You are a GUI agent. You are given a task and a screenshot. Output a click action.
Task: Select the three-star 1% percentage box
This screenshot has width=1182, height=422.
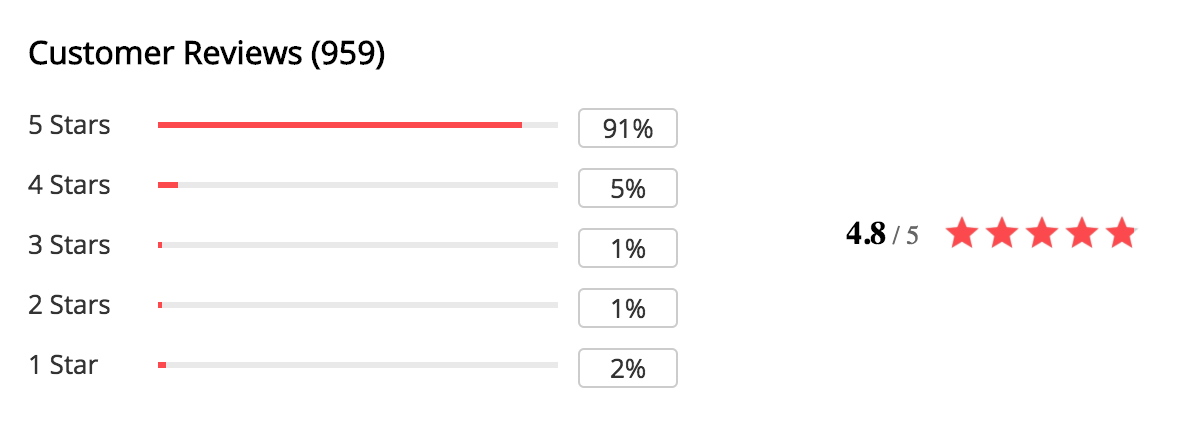coord(628,248)
